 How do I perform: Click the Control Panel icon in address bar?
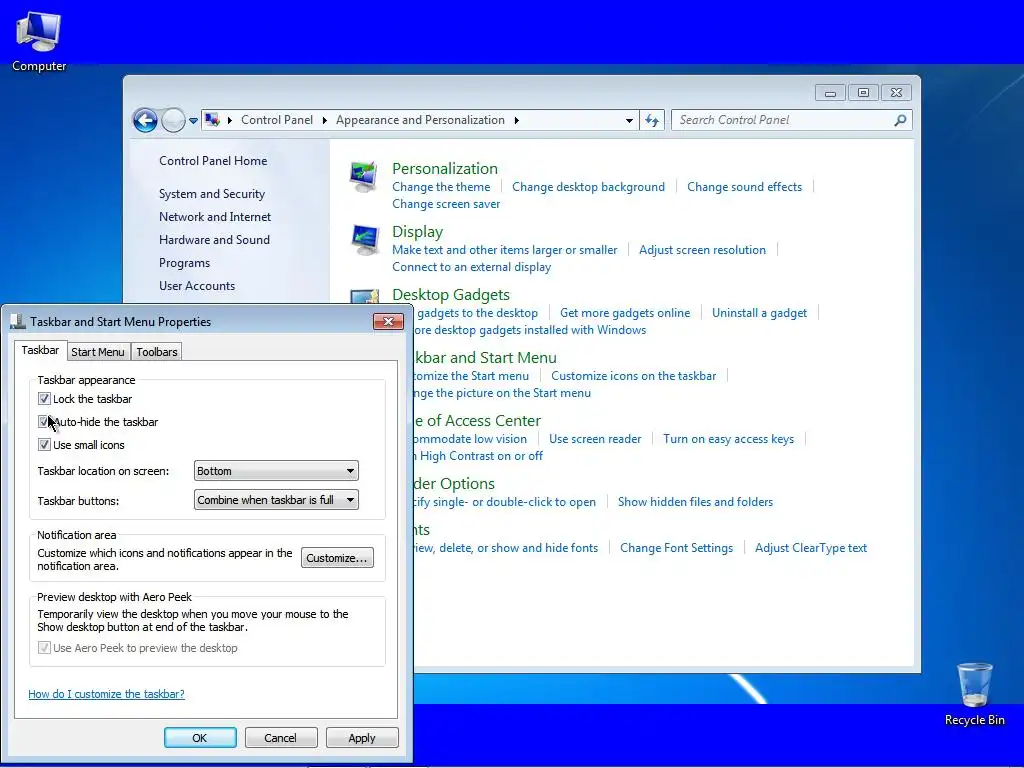(212, 120)
